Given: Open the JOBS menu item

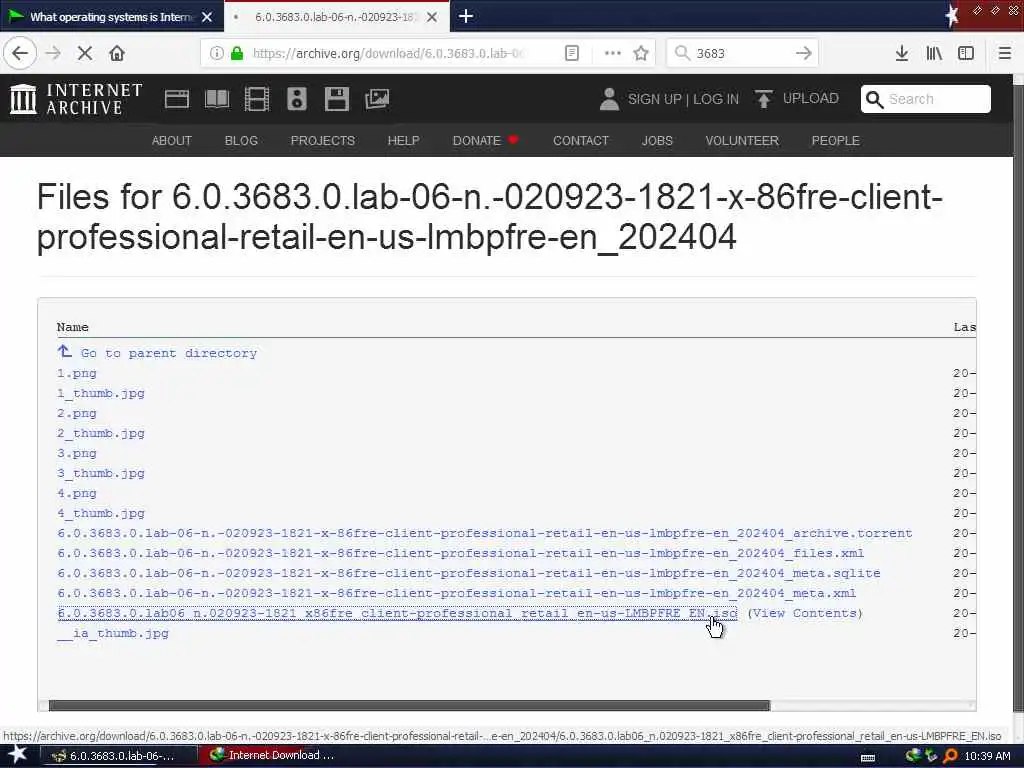Looking at the screenshot, I should click(x=657, y=140).
